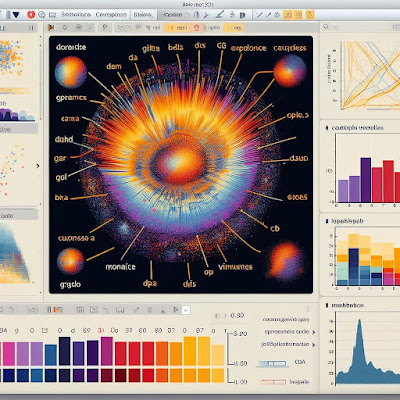Click the red circular icon in top toolbar
The height and width of the screenshot is (400, 400).
click(x=31, y=15)
